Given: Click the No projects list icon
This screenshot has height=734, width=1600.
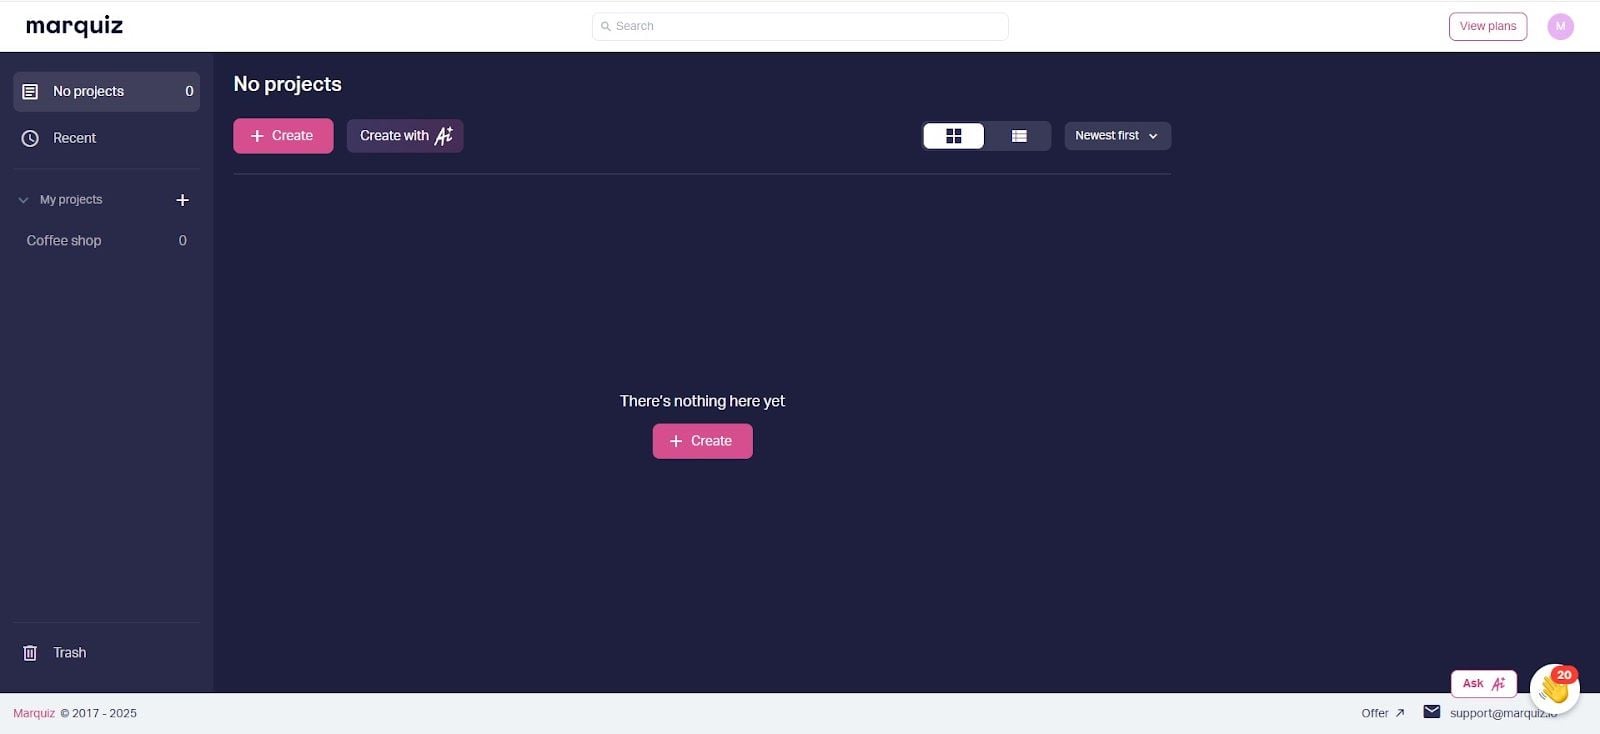Looking at the screenshot, I should coord(30,91).
